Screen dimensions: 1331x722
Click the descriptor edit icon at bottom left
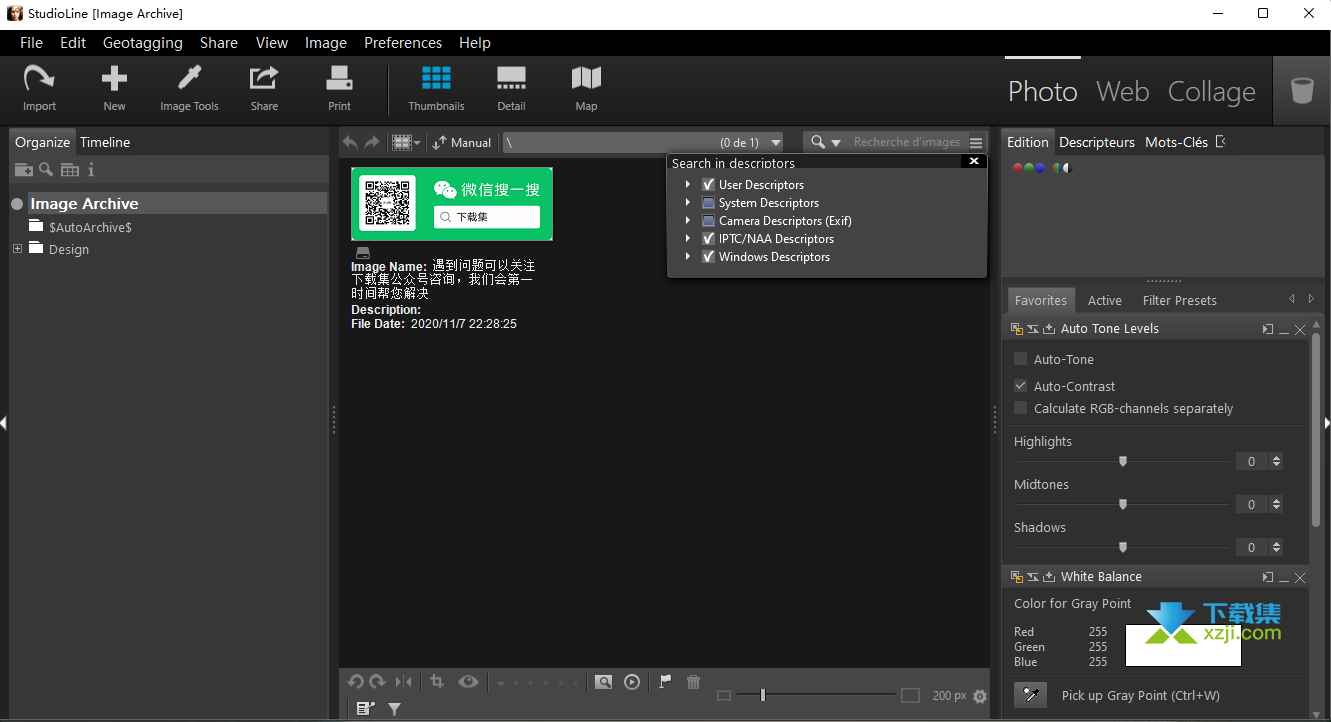point(365,708)
